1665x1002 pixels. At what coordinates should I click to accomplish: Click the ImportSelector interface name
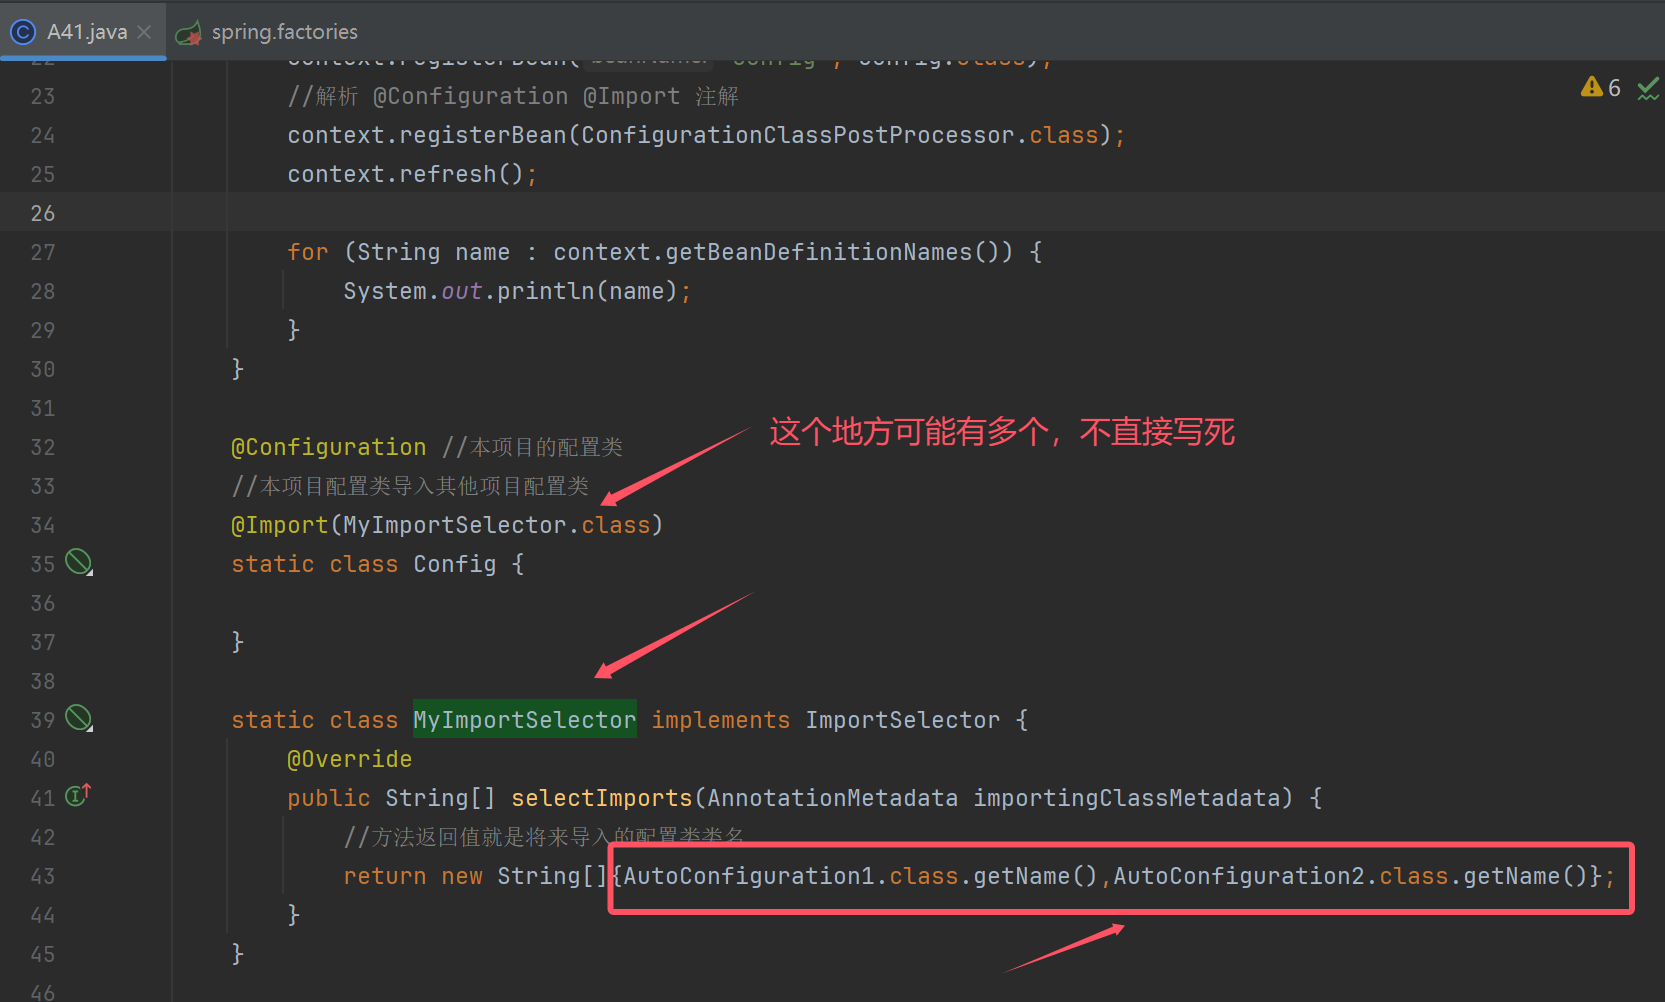point(903,720)
